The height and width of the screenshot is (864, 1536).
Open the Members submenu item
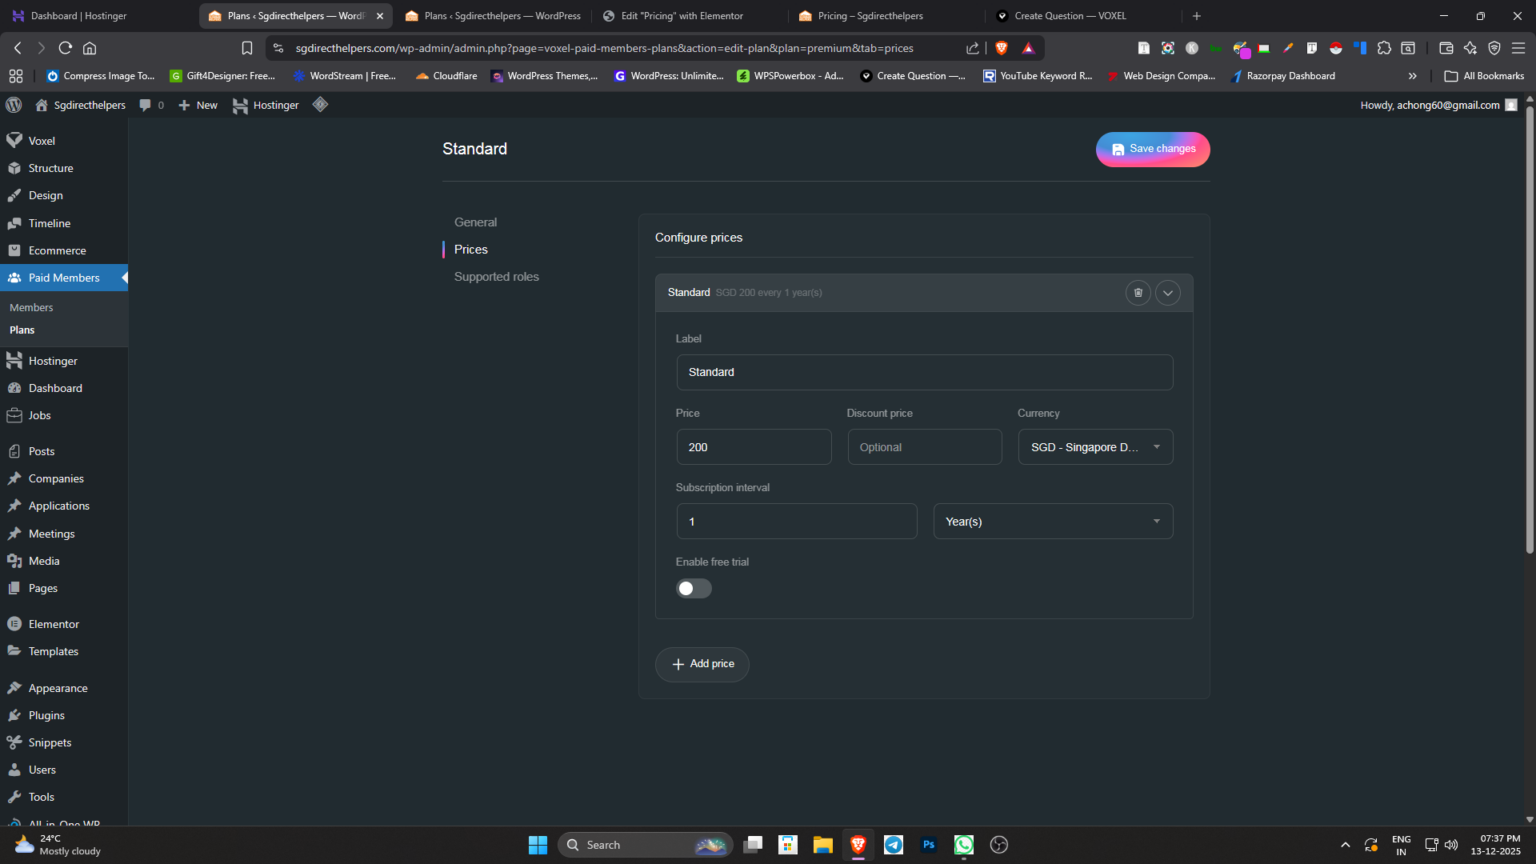pos(31,308)
